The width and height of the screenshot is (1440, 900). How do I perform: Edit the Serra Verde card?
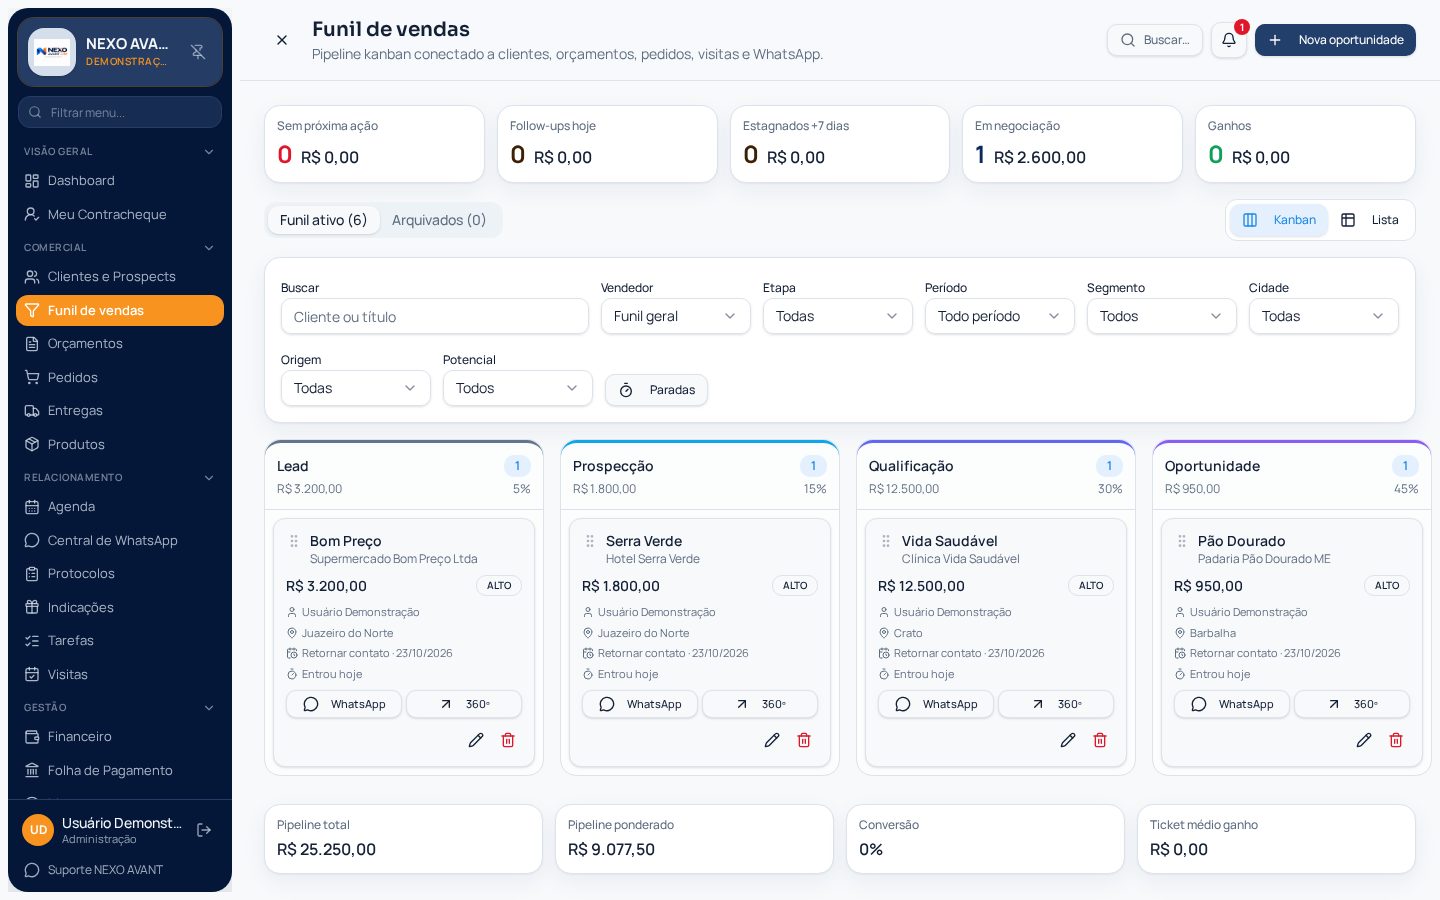[772, 740]
